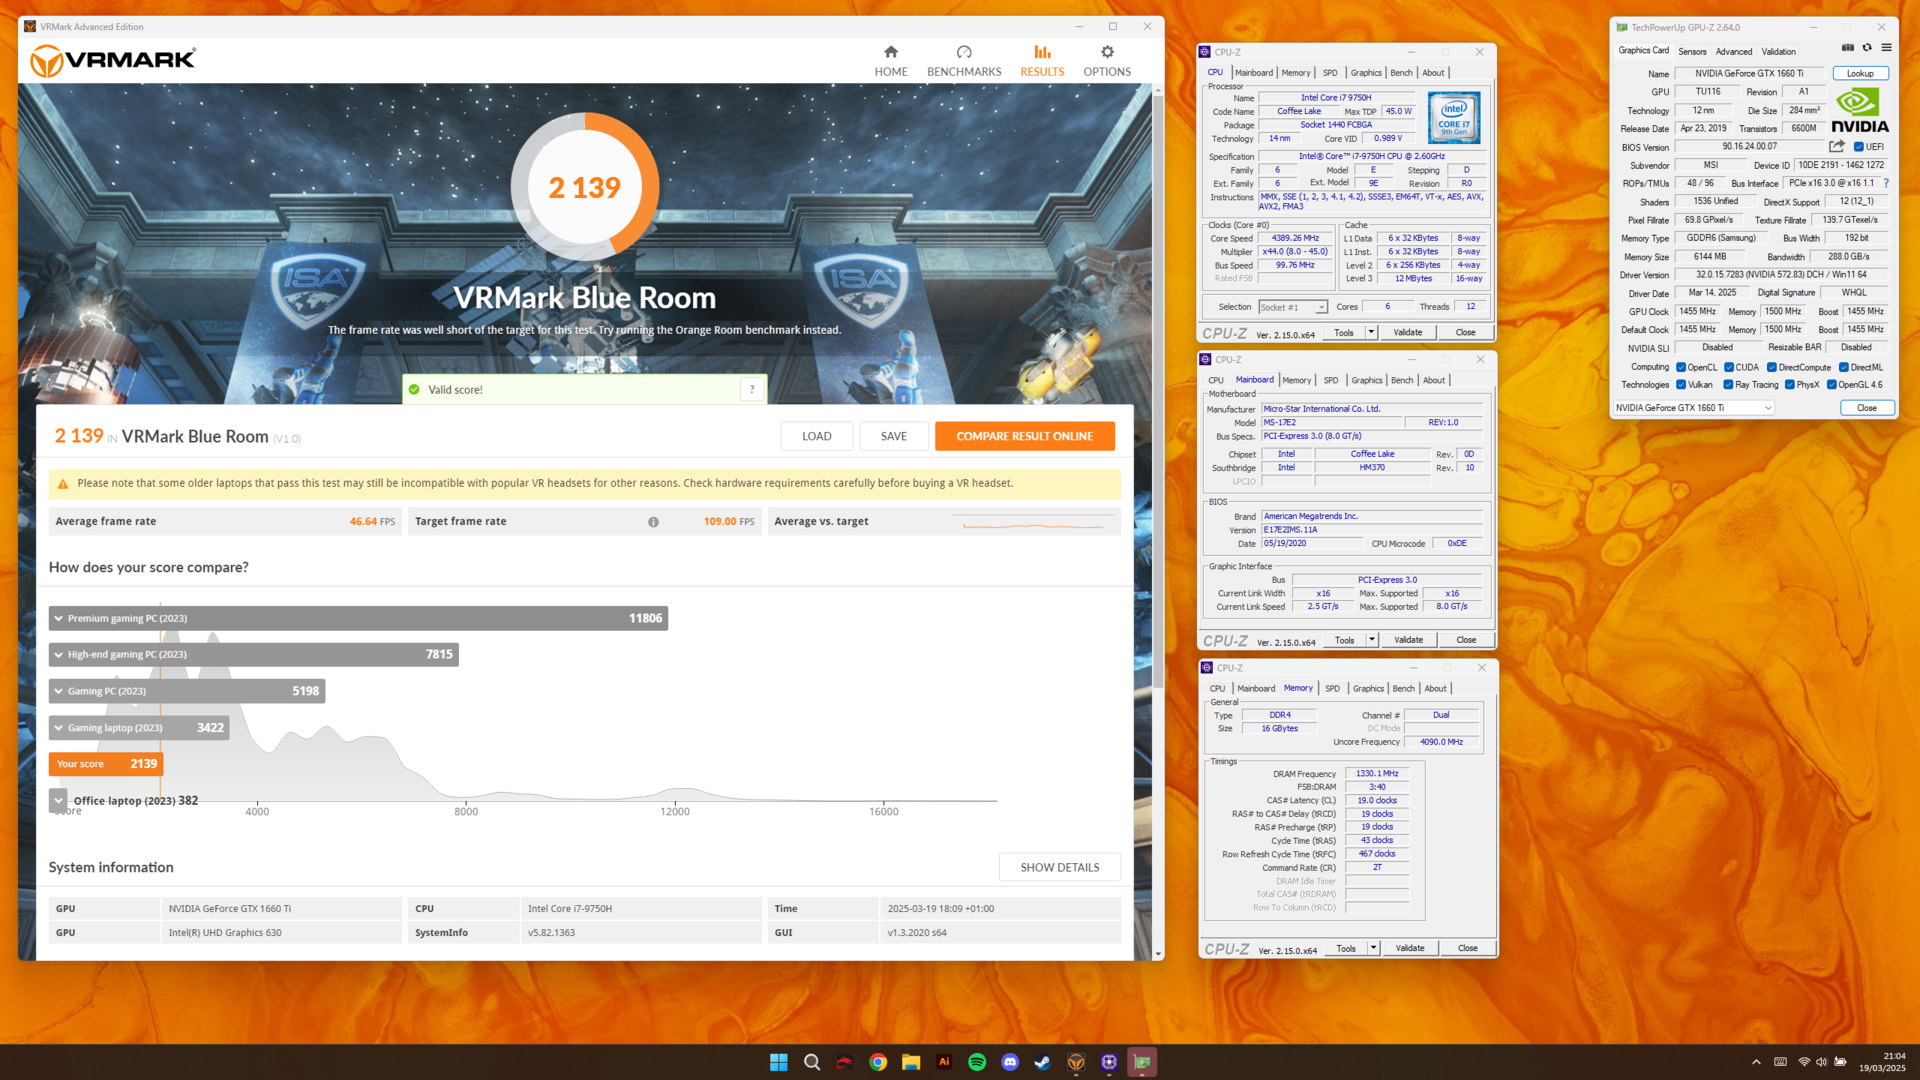
Task: Toggle the UEFI checkbox in GPU-Z
Action: click(1859, 147)
